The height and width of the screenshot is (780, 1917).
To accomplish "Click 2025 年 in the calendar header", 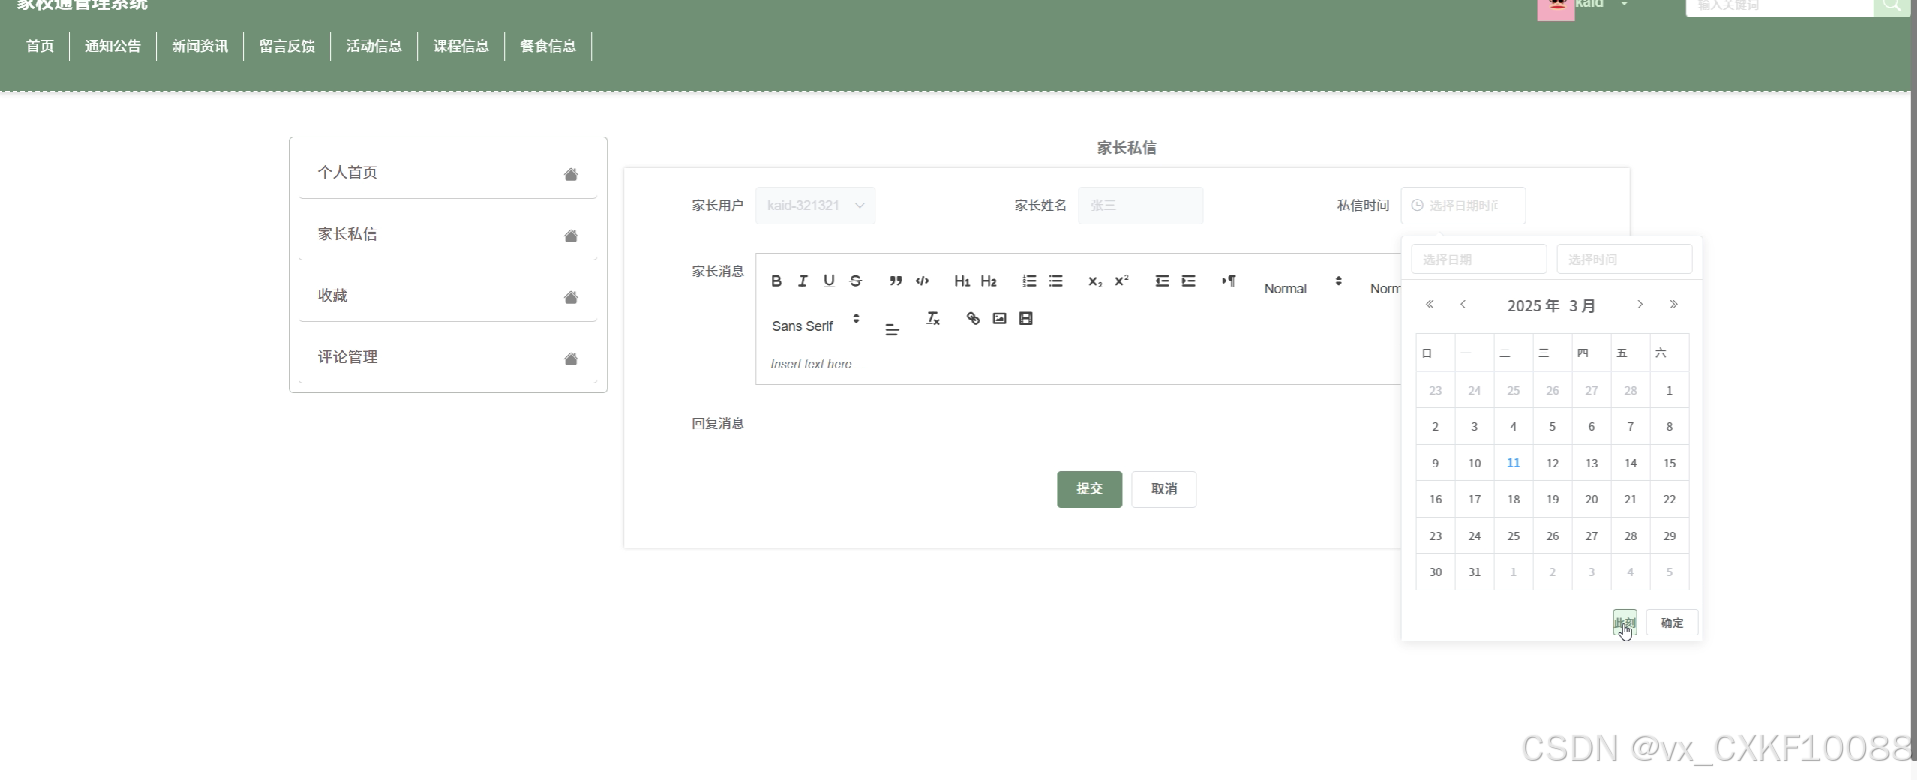I will pos(1533,306).
